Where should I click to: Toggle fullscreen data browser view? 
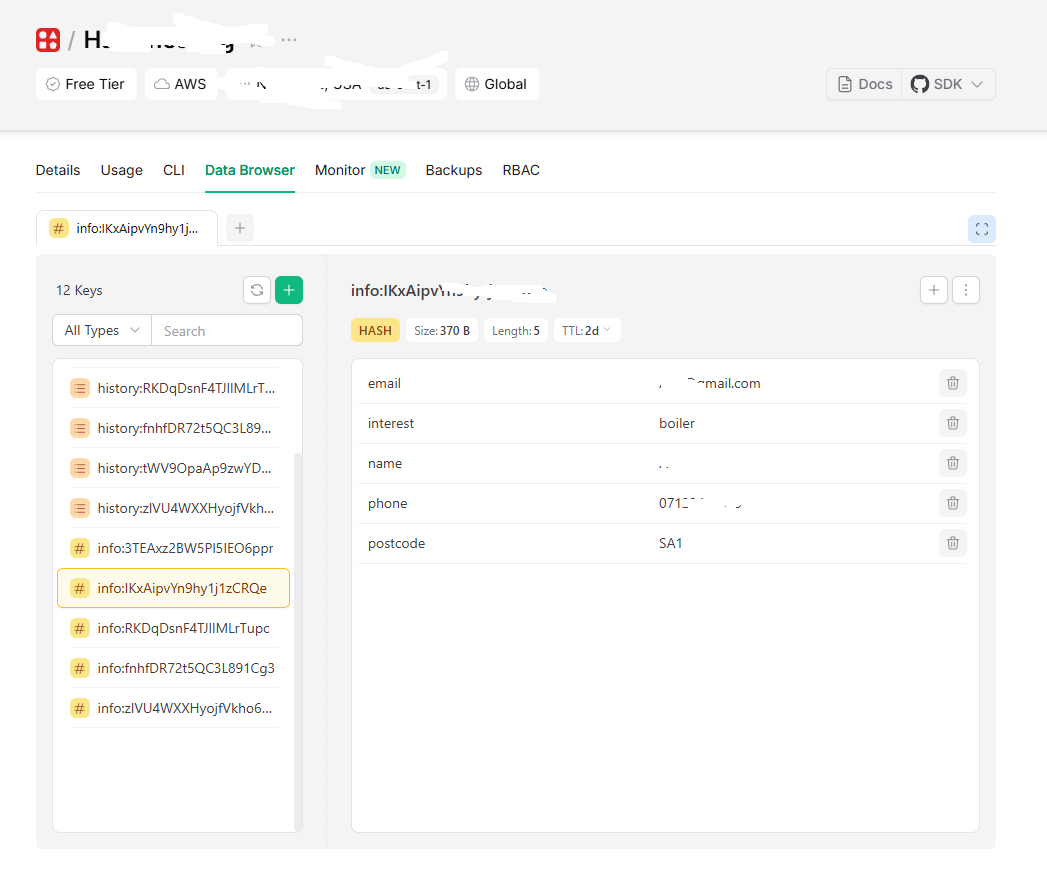tap(982, 229)
